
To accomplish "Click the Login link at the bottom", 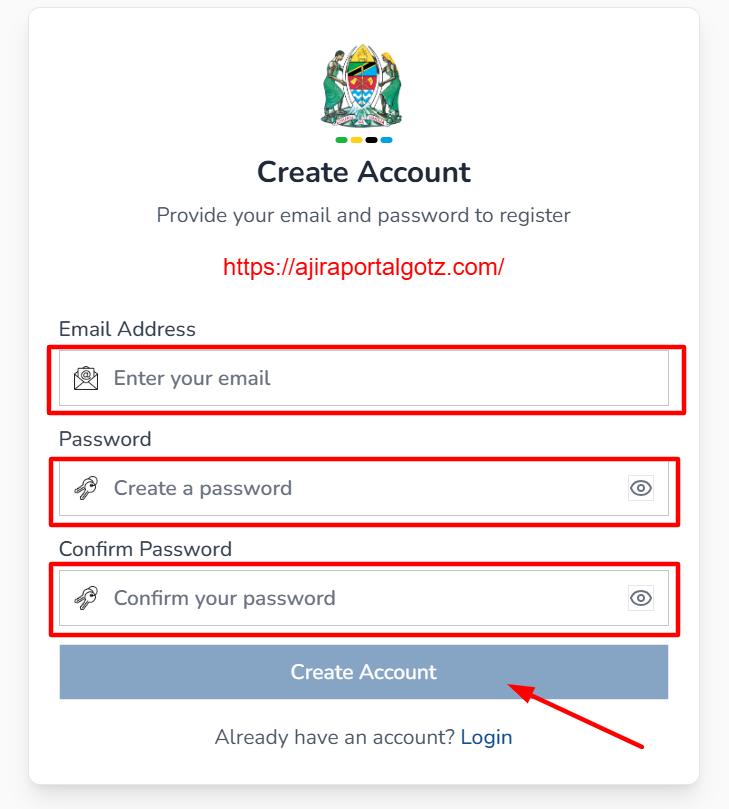I will pos(487,737).
